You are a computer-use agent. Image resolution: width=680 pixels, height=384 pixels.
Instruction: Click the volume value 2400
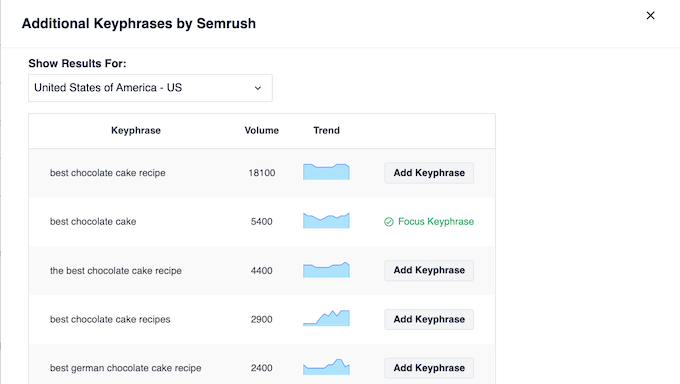[262, 368]
